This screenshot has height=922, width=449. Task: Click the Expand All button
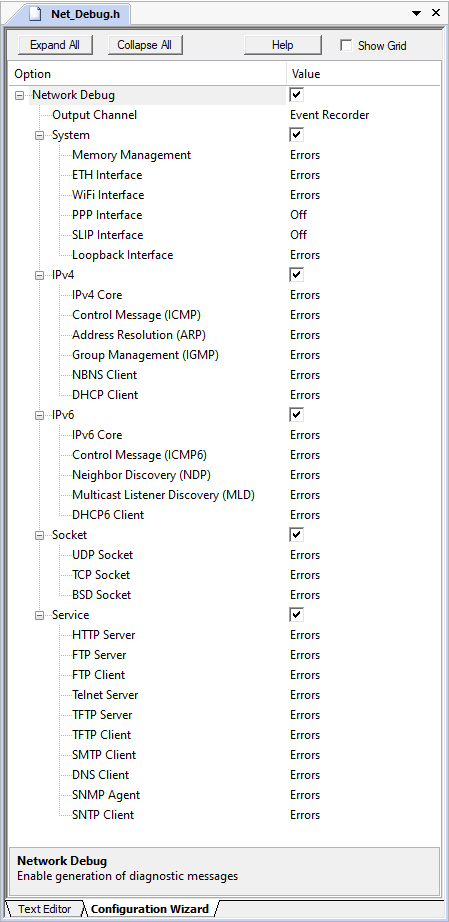(x=55, y=45)
